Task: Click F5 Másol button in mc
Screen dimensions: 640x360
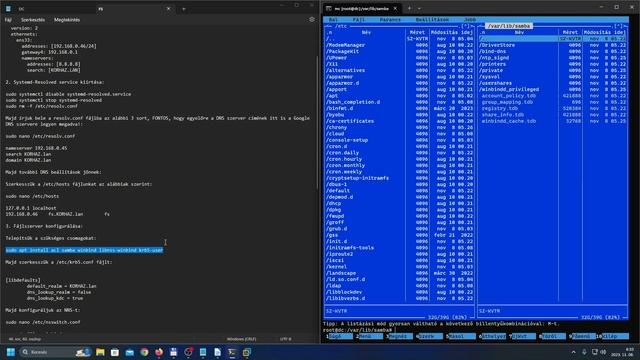Action: pyautogui.click(x=461, y=336)
